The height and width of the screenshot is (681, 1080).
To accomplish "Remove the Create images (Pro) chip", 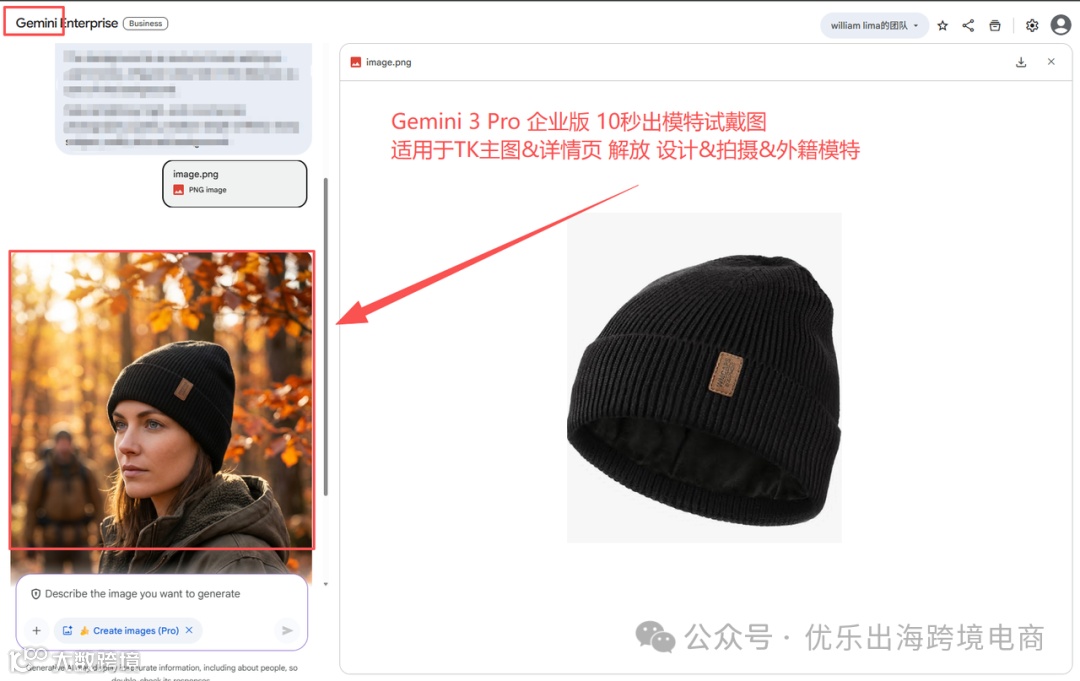I will pyautogui.click(x=189, y=630).
